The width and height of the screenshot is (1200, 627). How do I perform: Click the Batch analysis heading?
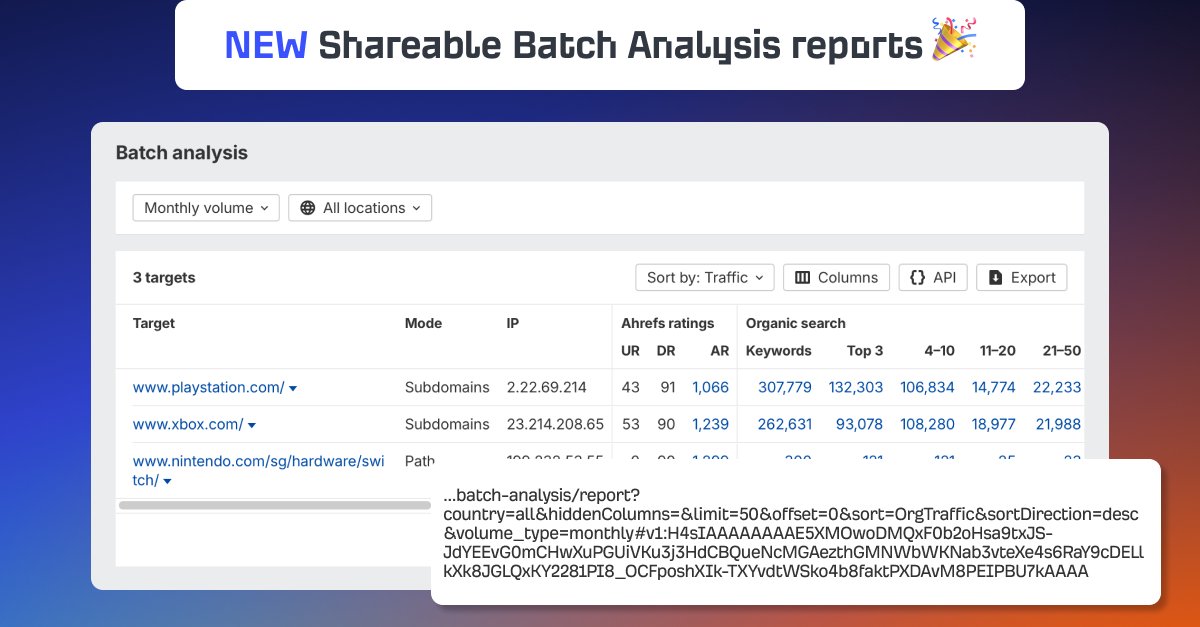tap(182, 153)
